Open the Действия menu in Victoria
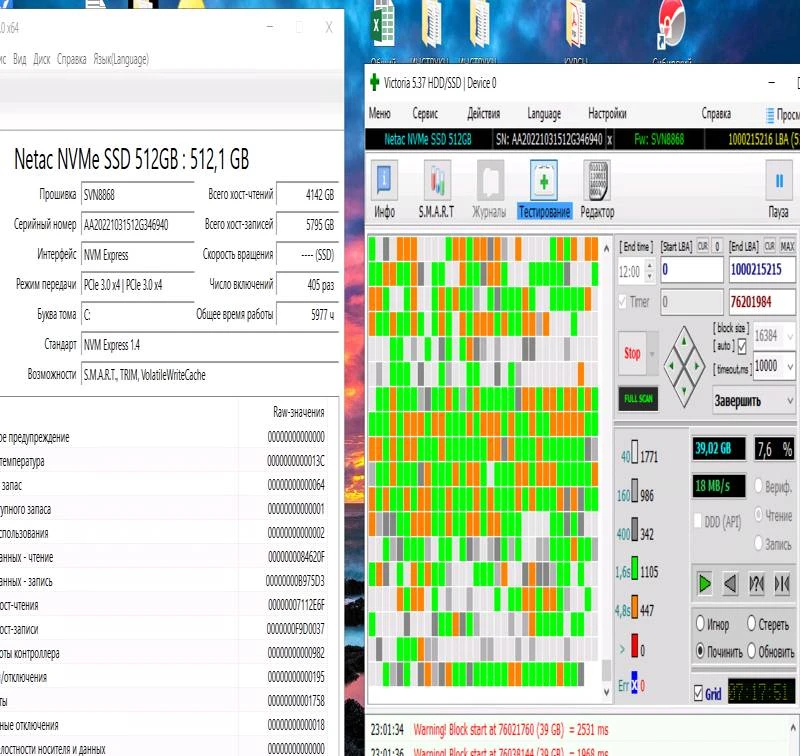Viewport: 800px width, 756px height. point(484,113)
